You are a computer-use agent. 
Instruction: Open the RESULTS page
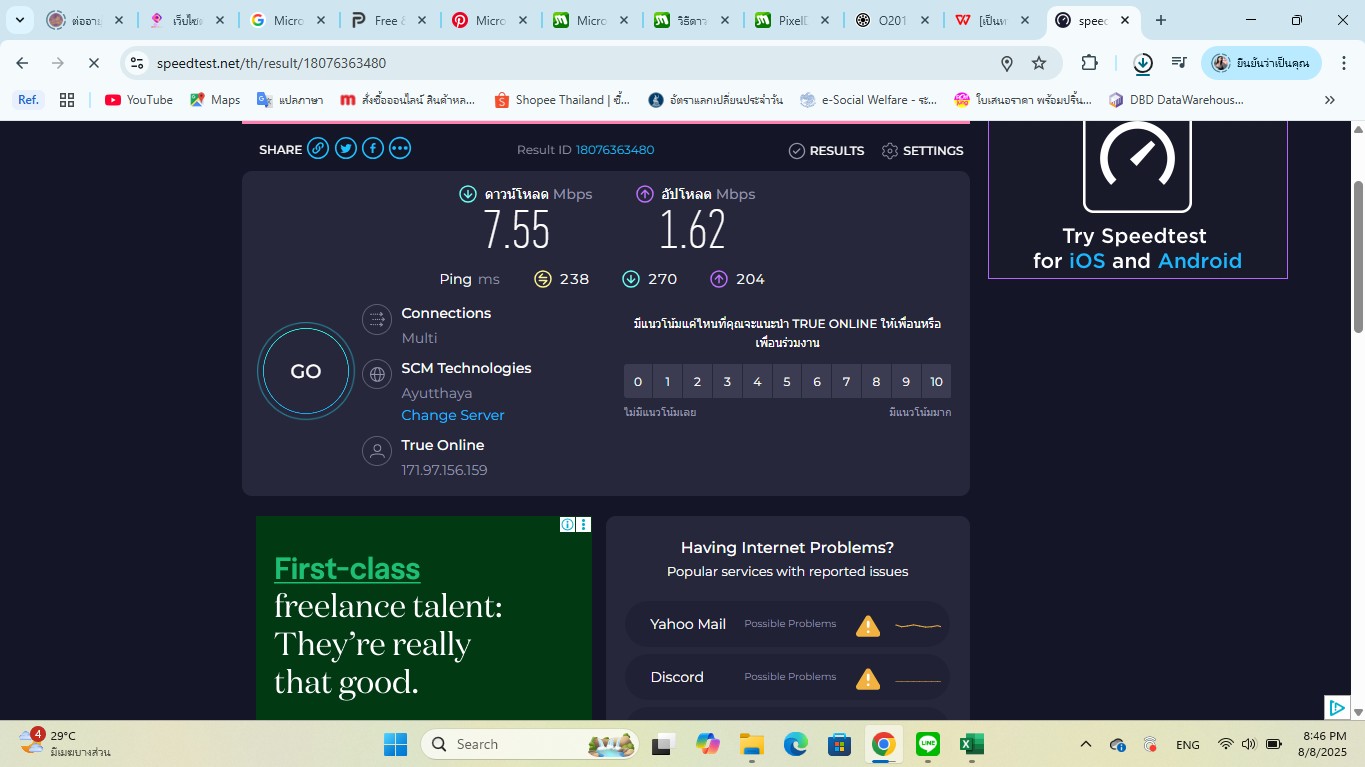(x=827, y=151)
